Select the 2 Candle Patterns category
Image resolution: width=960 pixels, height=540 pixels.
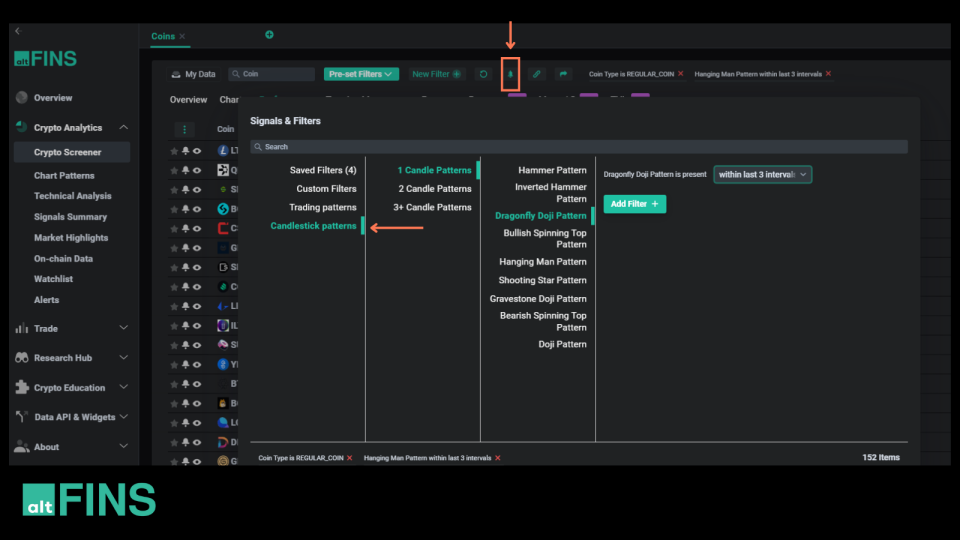pos(434,189)
